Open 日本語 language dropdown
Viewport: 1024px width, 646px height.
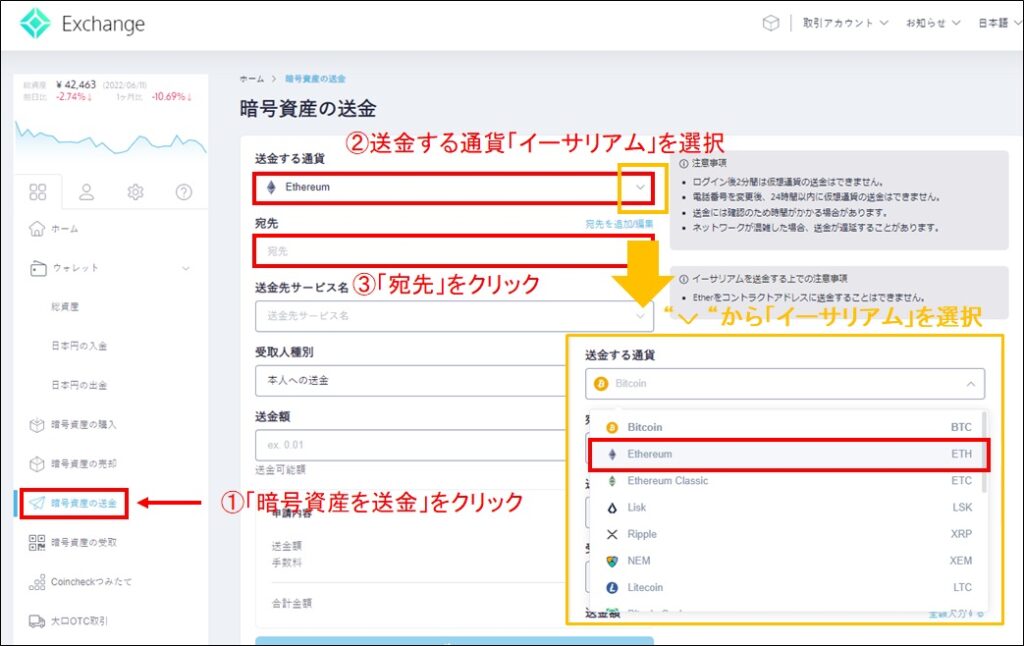click(999, 23)
